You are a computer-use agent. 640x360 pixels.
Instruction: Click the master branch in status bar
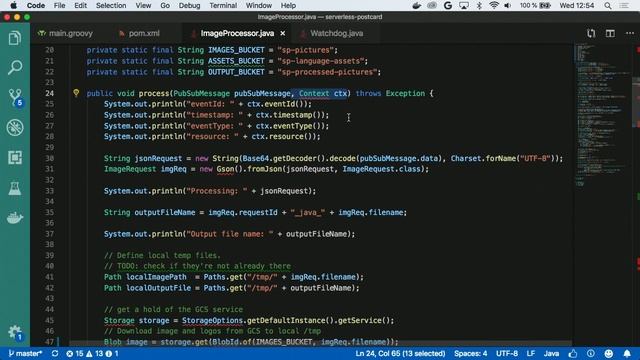(25, 353)
